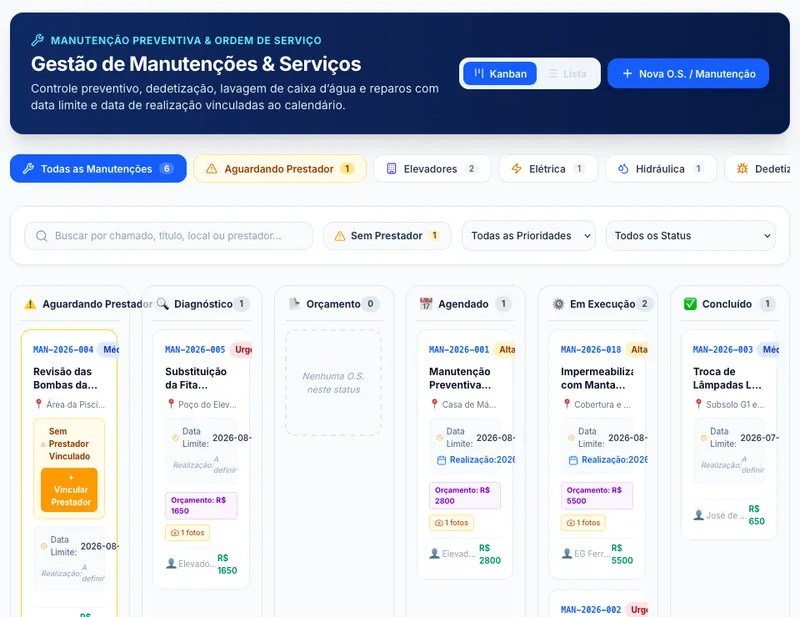800x617 pixels.
Task: Open Aguardando Prestador filter tab
Action: click(x=280, y=168)
